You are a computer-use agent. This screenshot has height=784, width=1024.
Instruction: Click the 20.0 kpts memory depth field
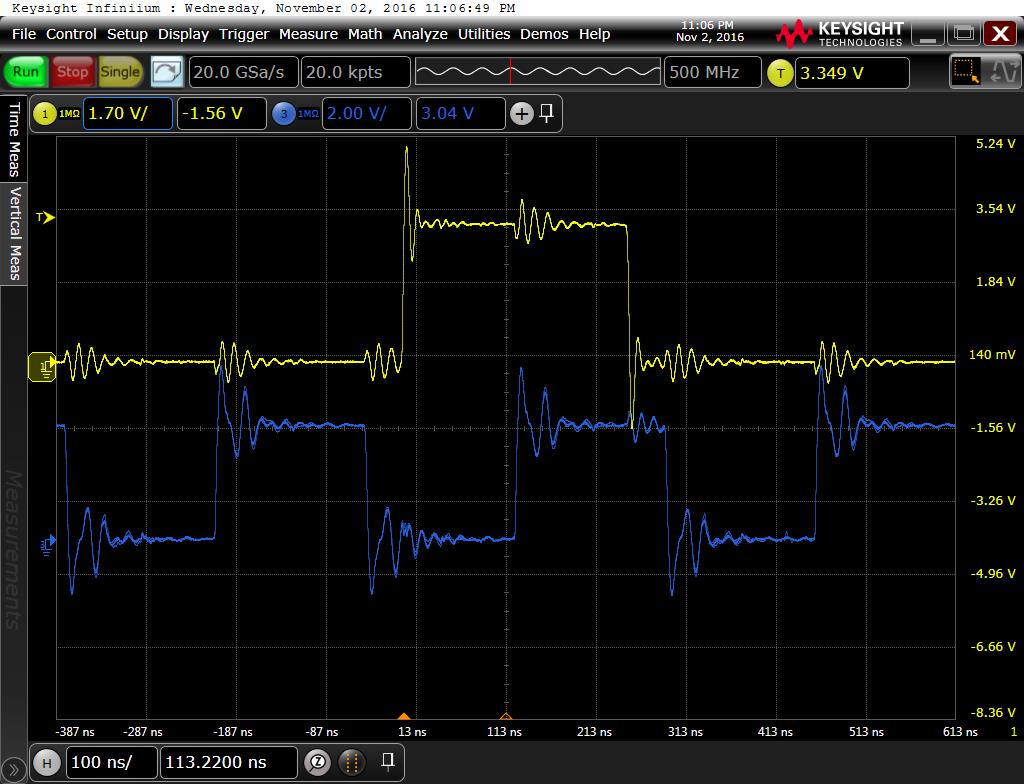pos(356,72)
